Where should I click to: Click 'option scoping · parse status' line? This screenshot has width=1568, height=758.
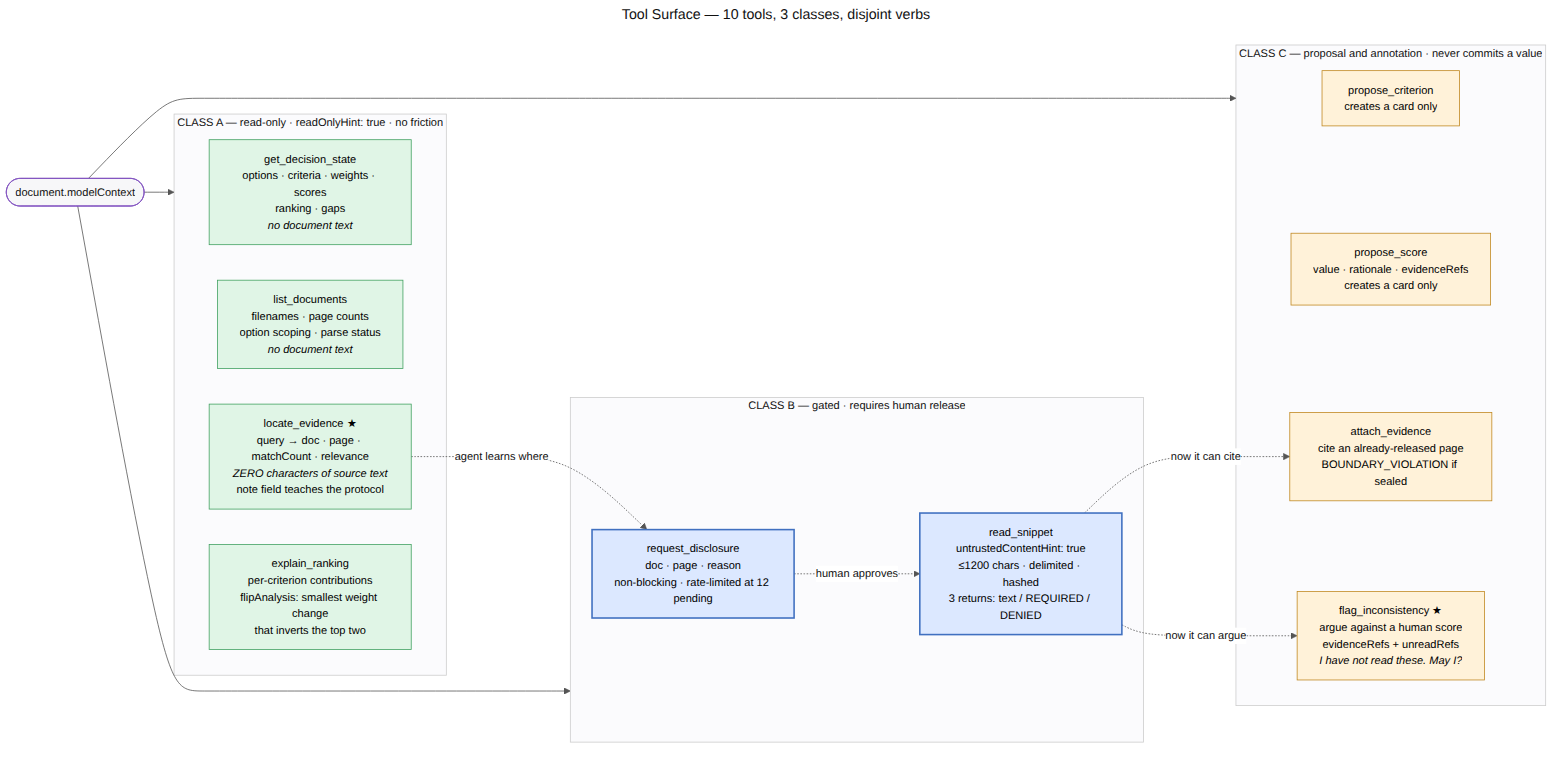[310, 332]
